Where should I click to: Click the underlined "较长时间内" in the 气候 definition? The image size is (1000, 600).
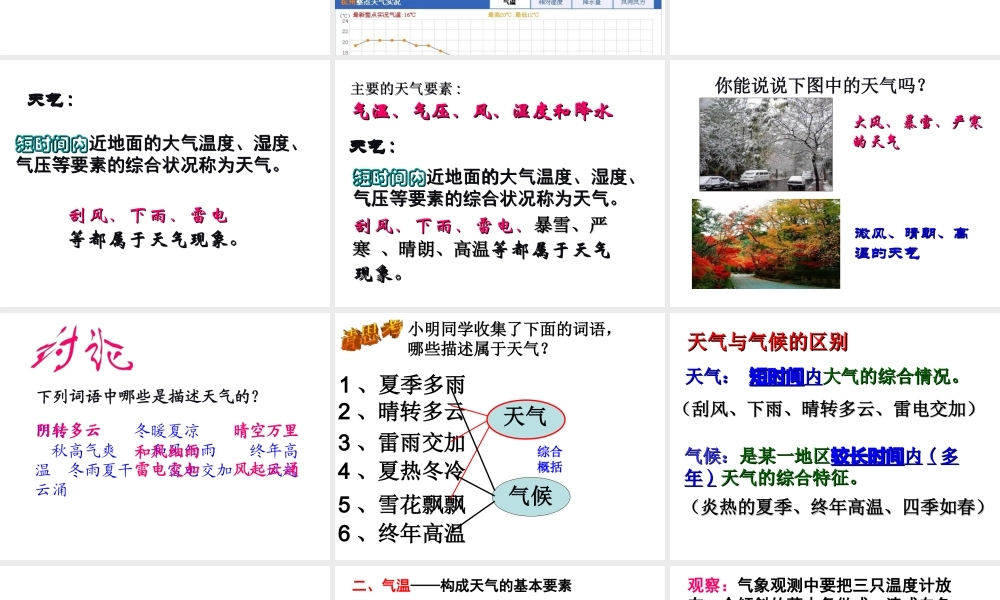point(876,457)
